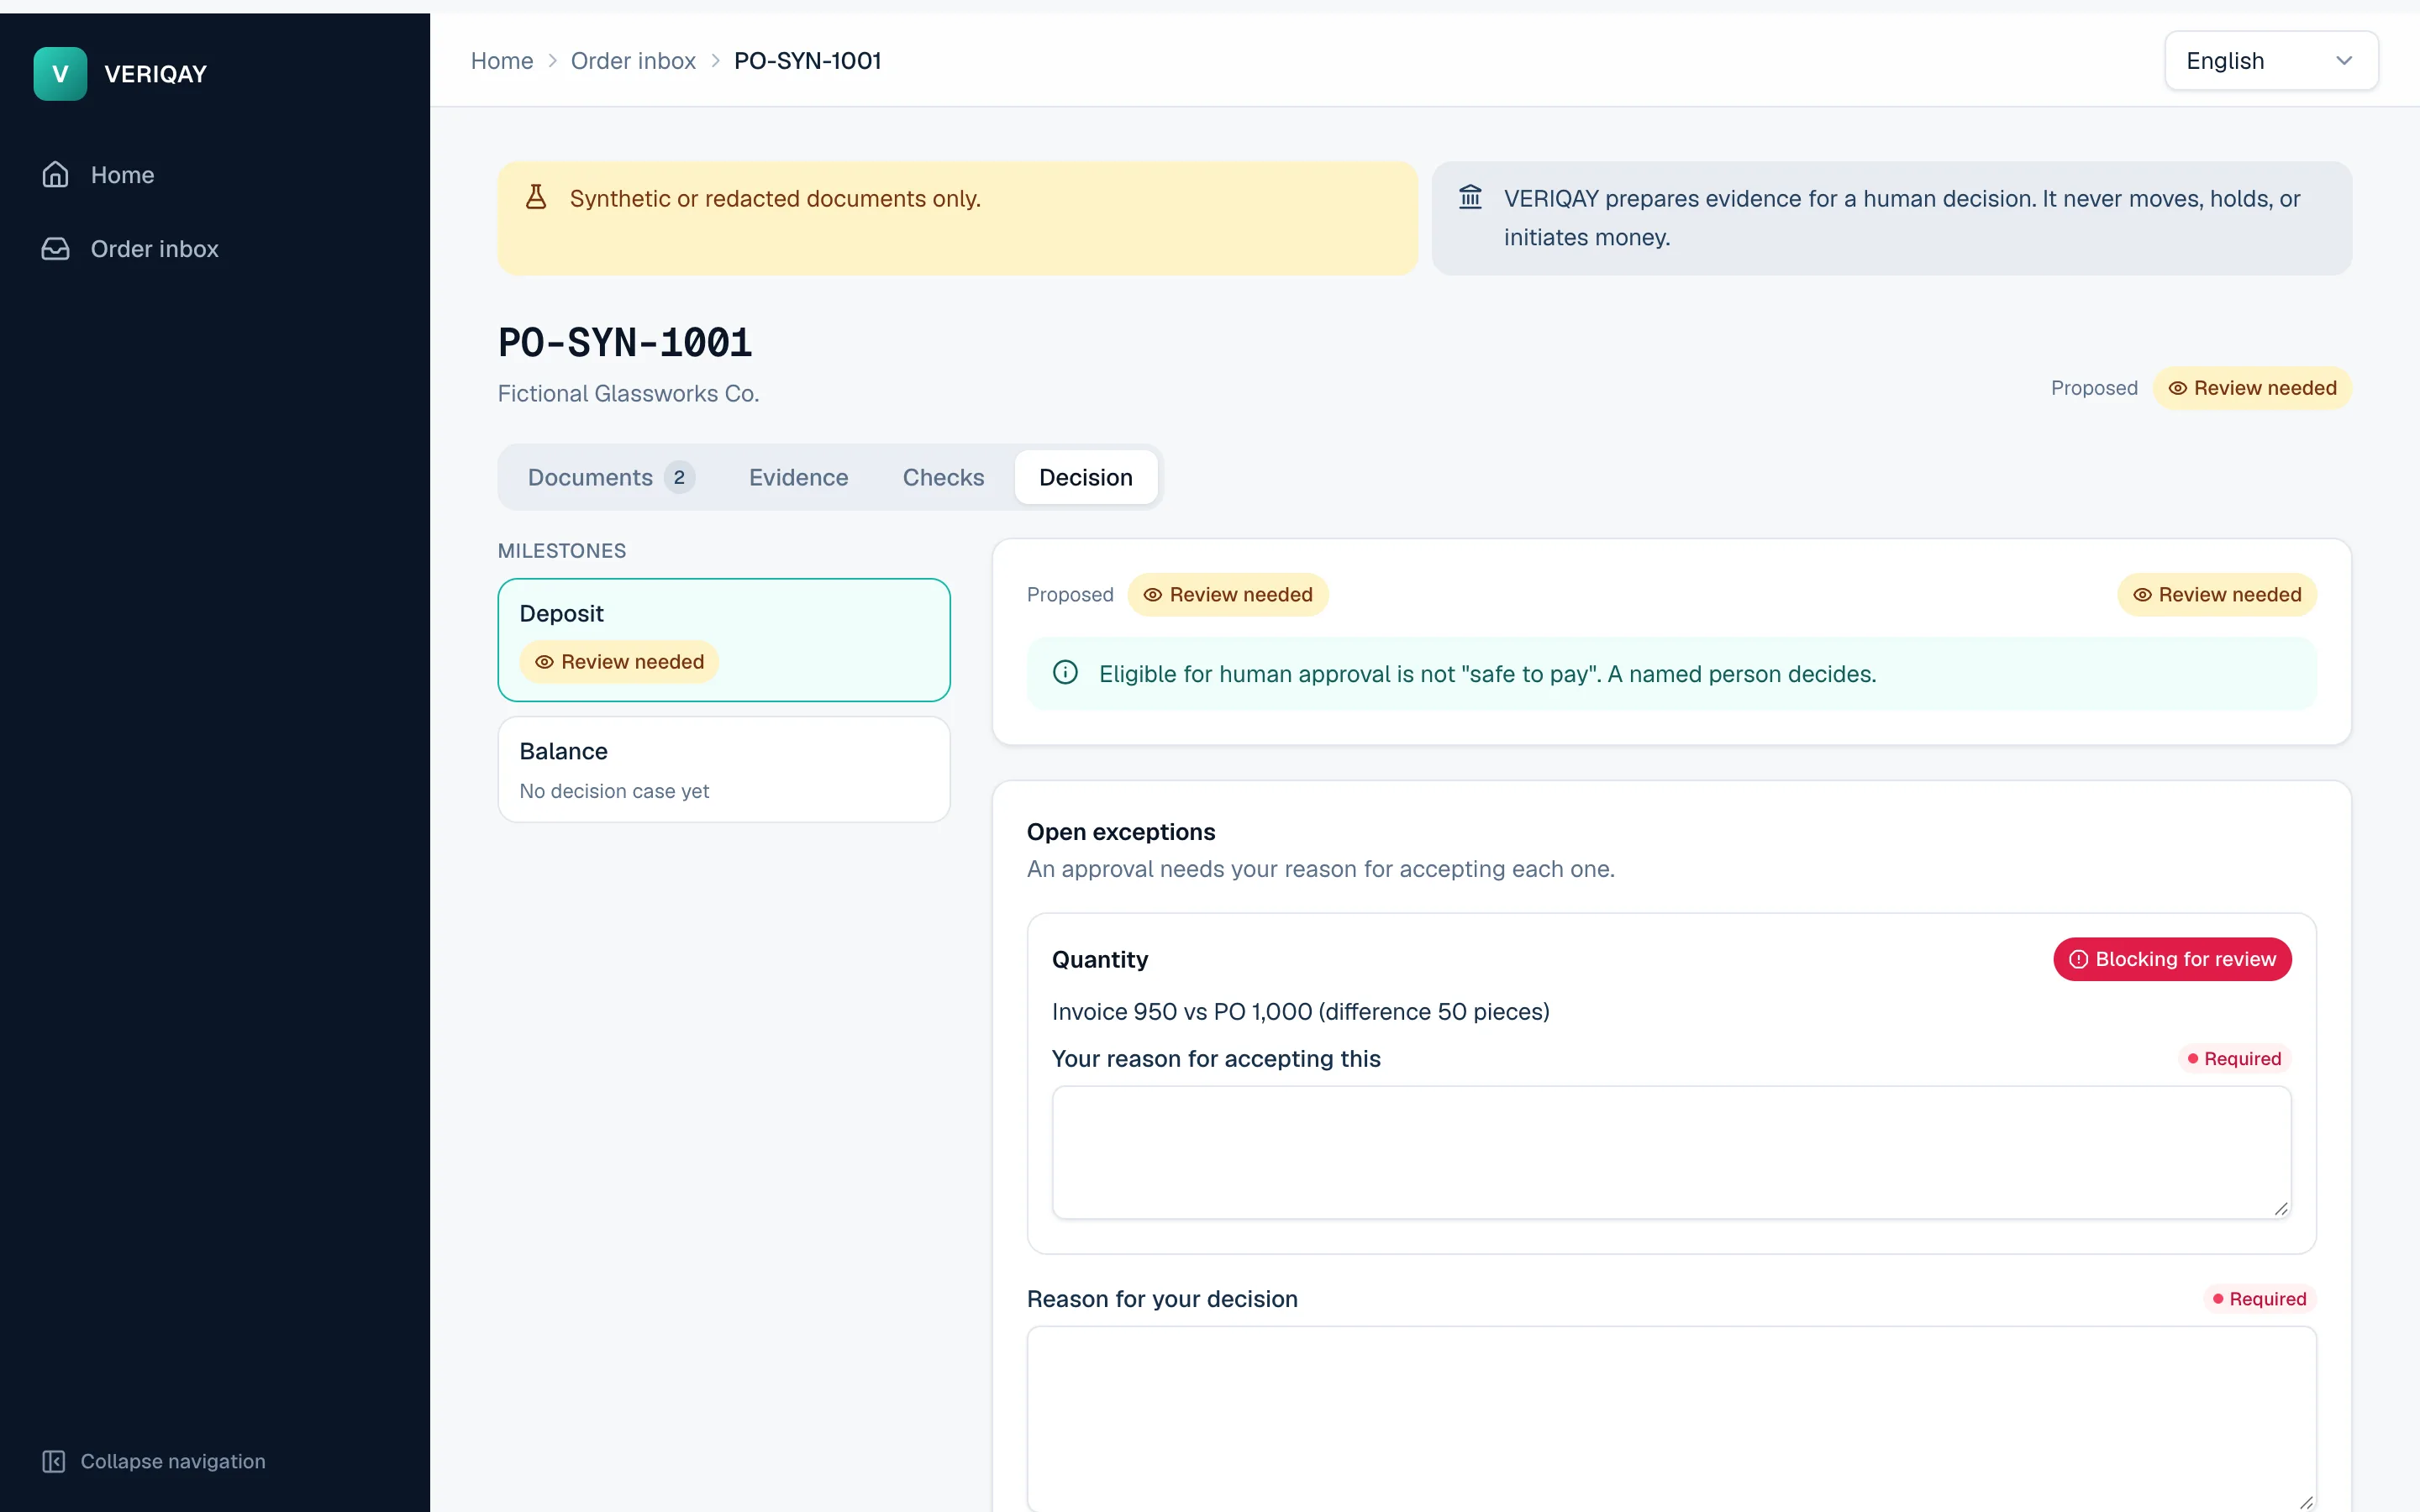Click the Required tag beside Quantity reason
2420x1512 pixels.
click(x=2234, y=1058)
